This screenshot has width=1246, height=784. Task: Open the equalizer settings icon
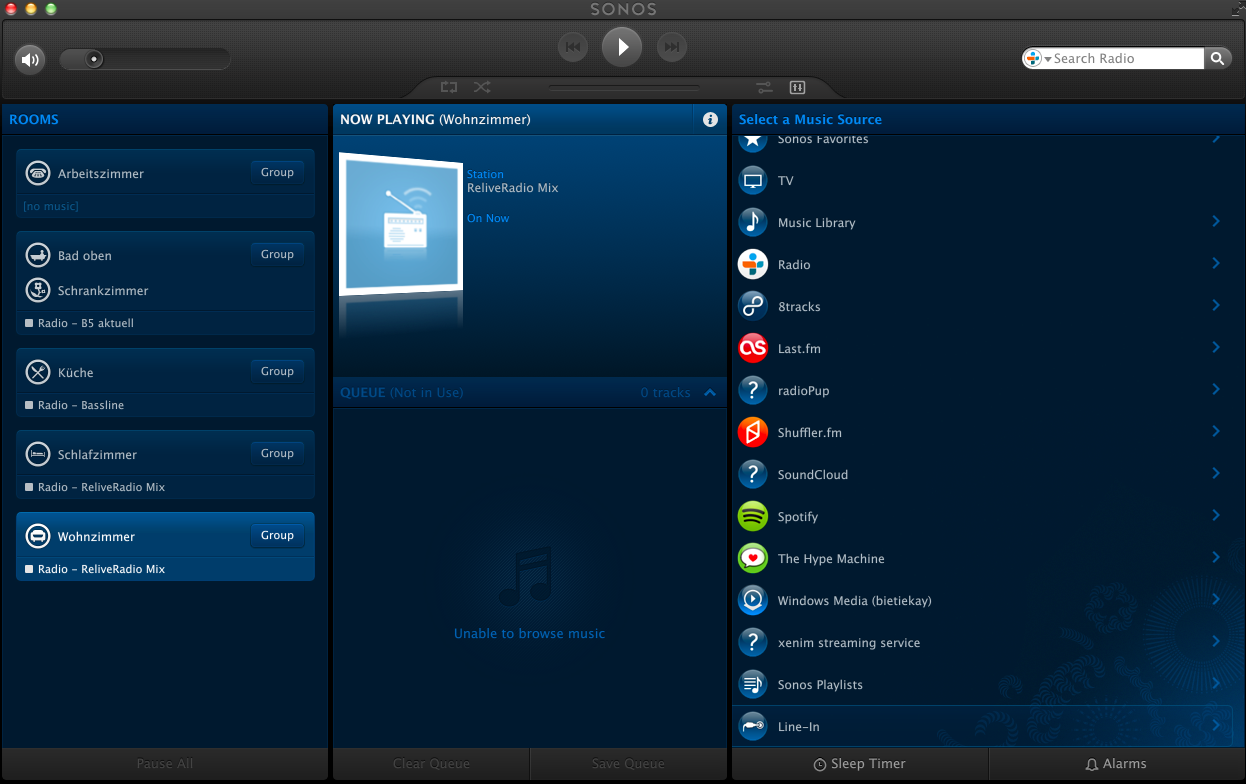[797, 87]
